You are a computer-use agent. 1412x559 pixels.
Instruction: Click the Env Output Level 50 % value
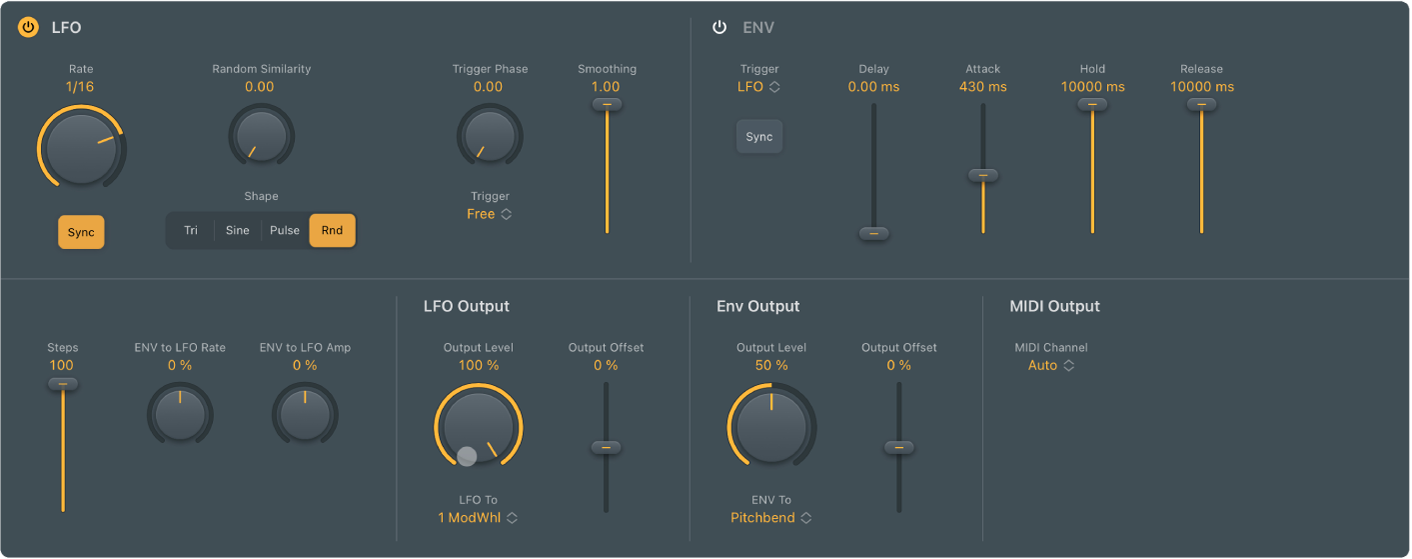click(x=771, y=366)
